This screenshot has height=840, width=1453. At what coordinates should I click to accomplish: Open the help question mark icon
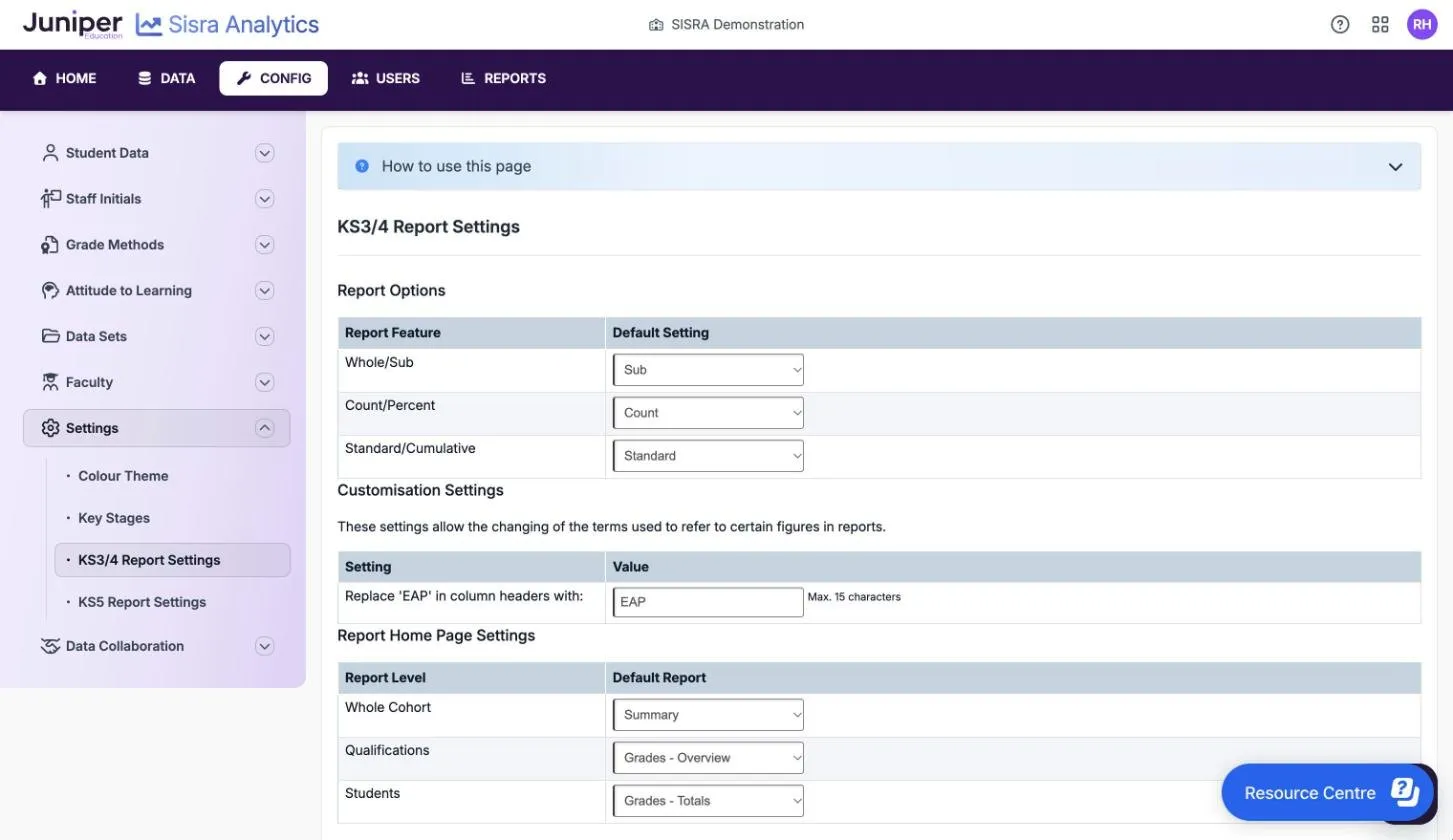point(1340,25)
